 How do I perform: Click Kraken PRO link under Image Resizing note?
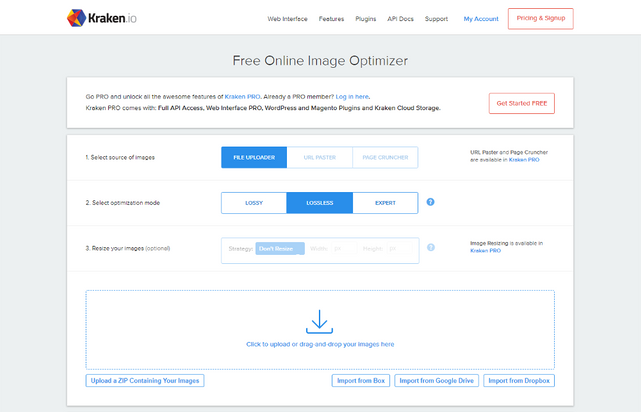click(x=485, y=251)
